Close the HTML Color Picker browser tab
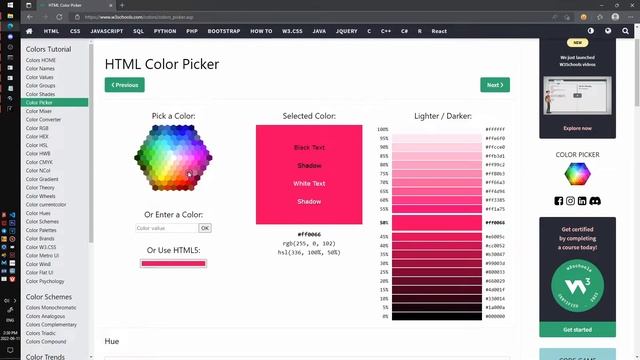Screen dimensions: 640x360 point(111,5)
